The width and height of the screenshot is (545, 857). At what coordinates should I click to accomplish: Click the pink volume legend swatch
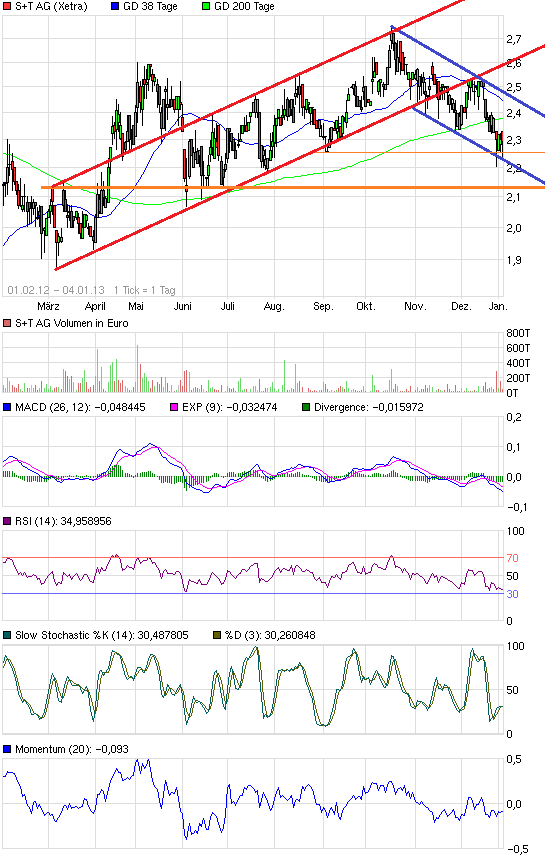click(7, 324)
